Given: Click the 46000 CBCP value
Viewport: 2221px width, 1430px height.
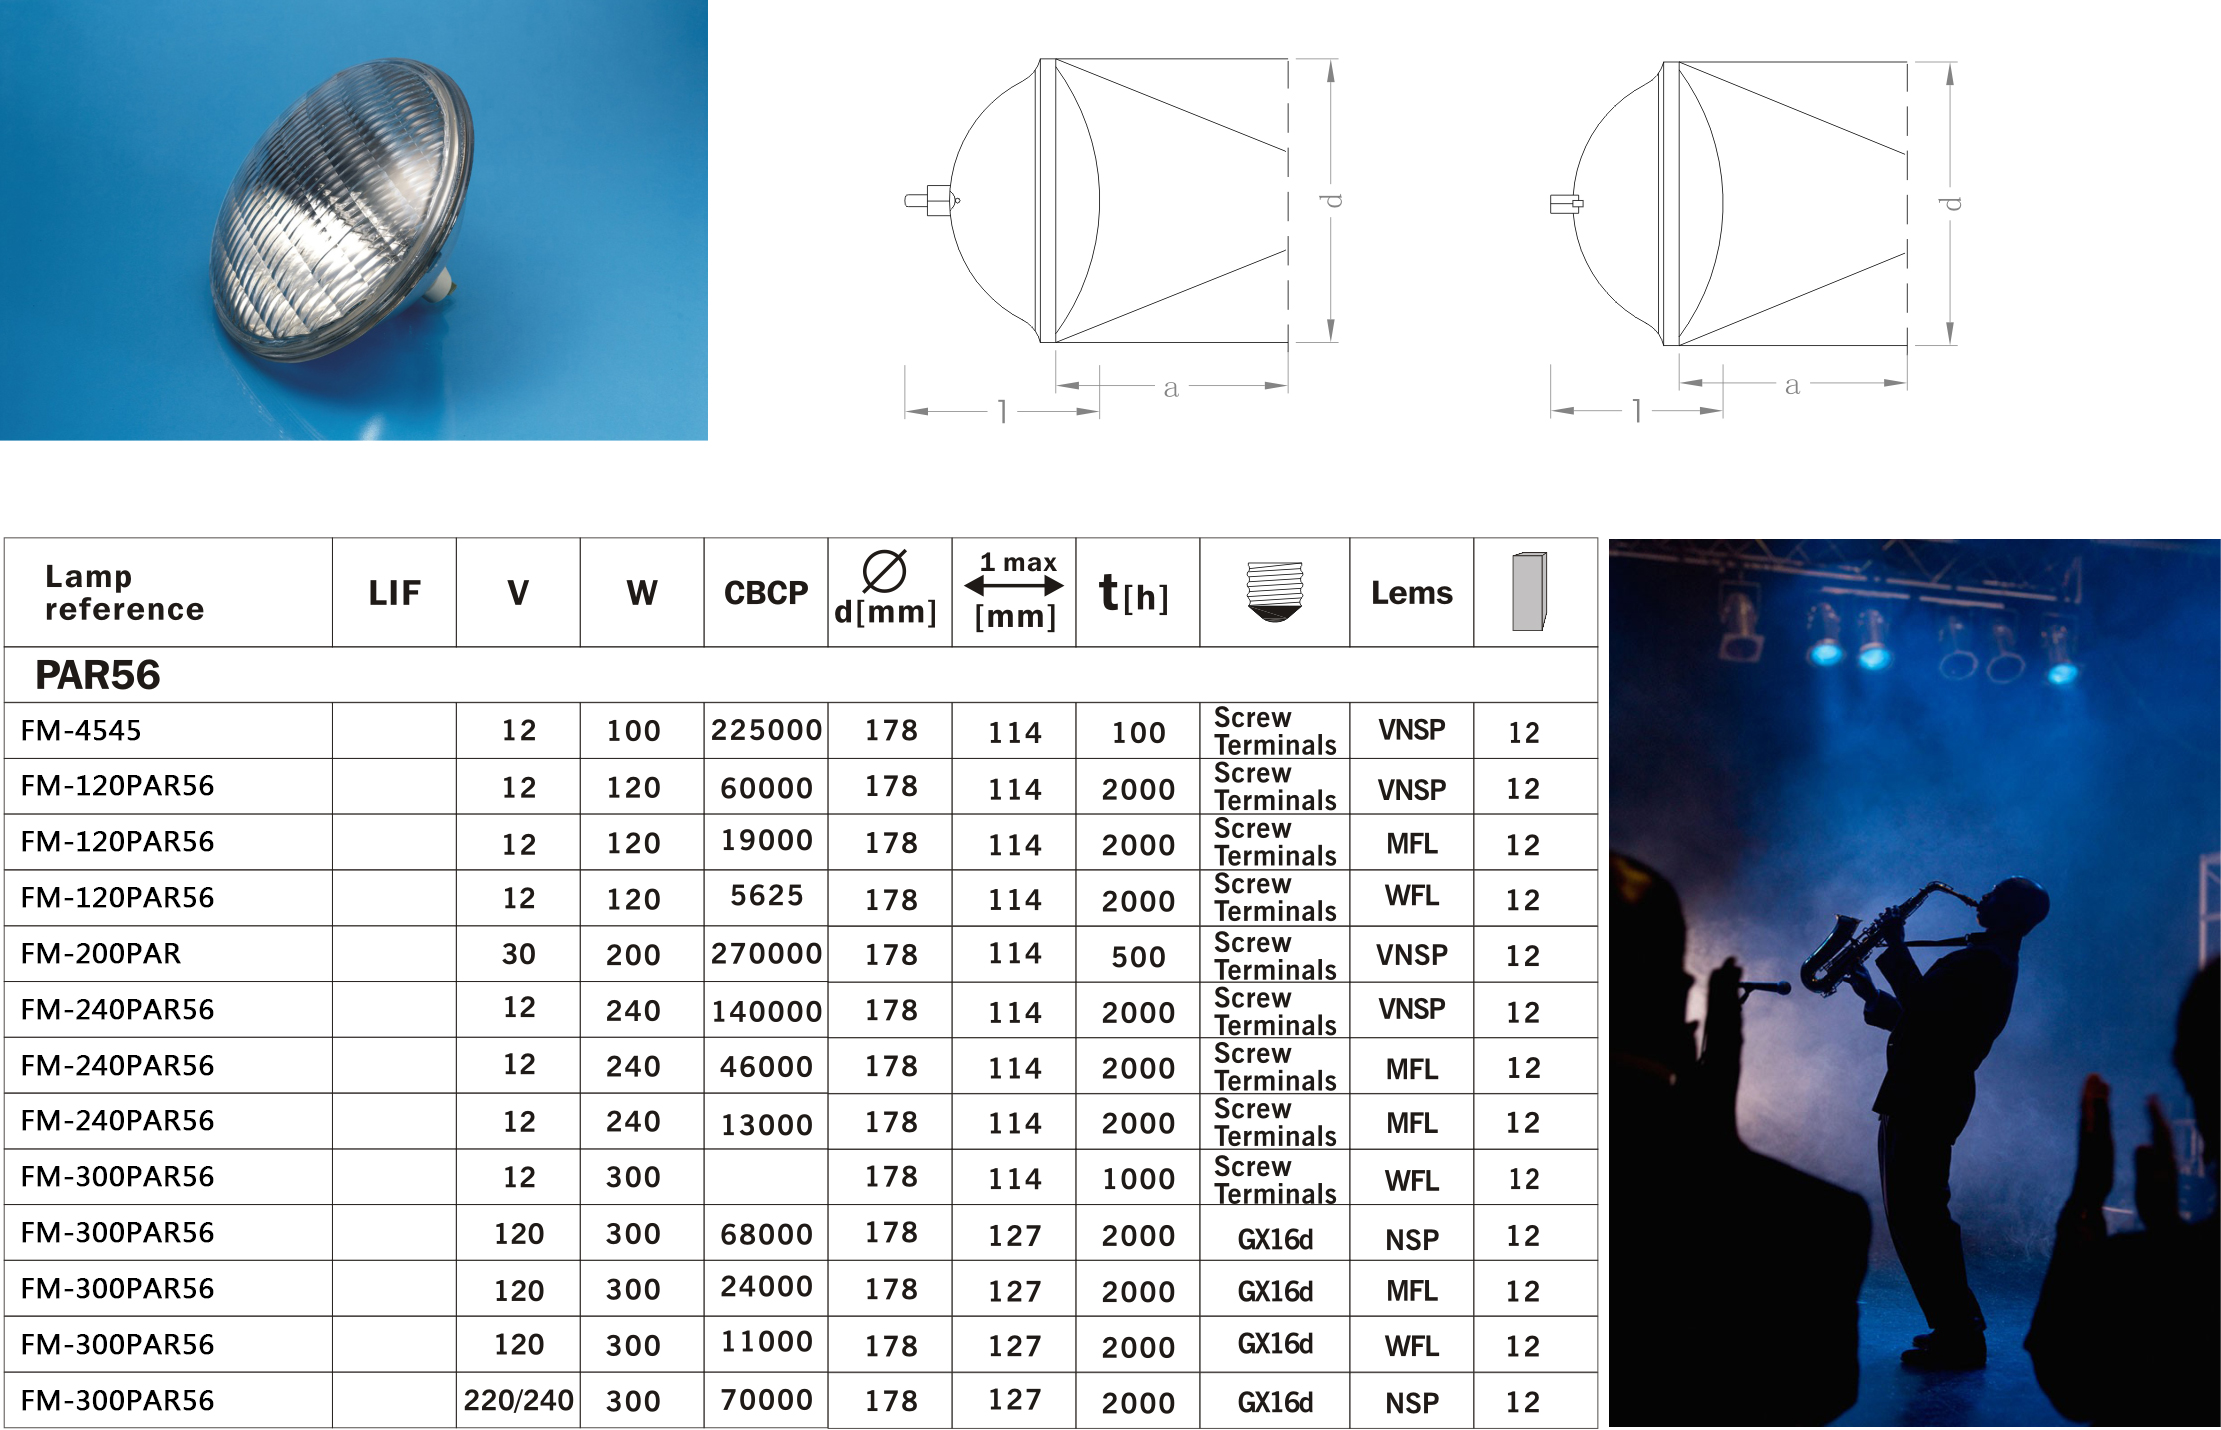Looking at the screenshot, I should click(767, 1066).
